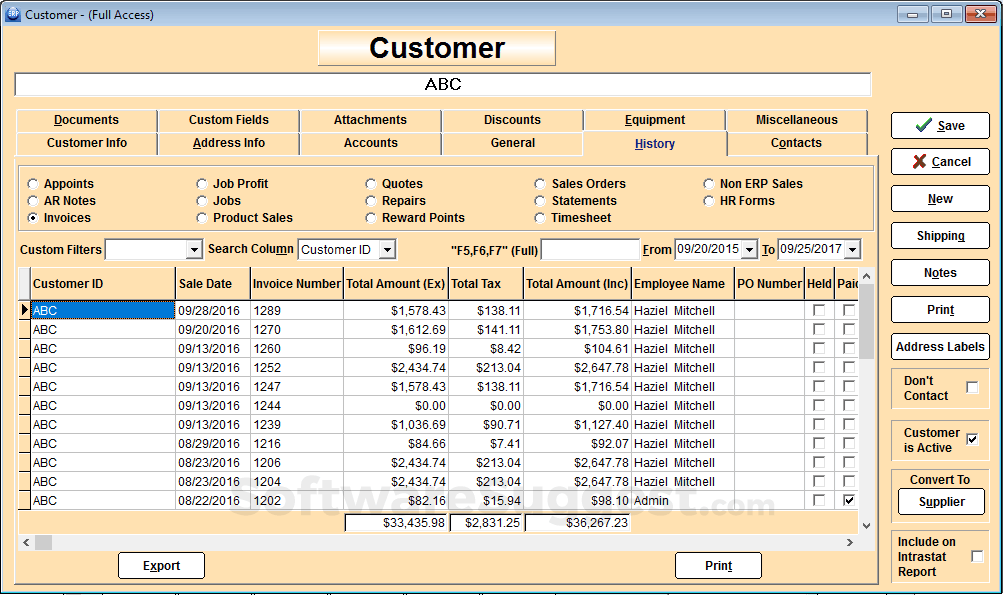Switch to the Contacts tab
1003x595 pixels.
pyautogui.click(x=796, y=143)
